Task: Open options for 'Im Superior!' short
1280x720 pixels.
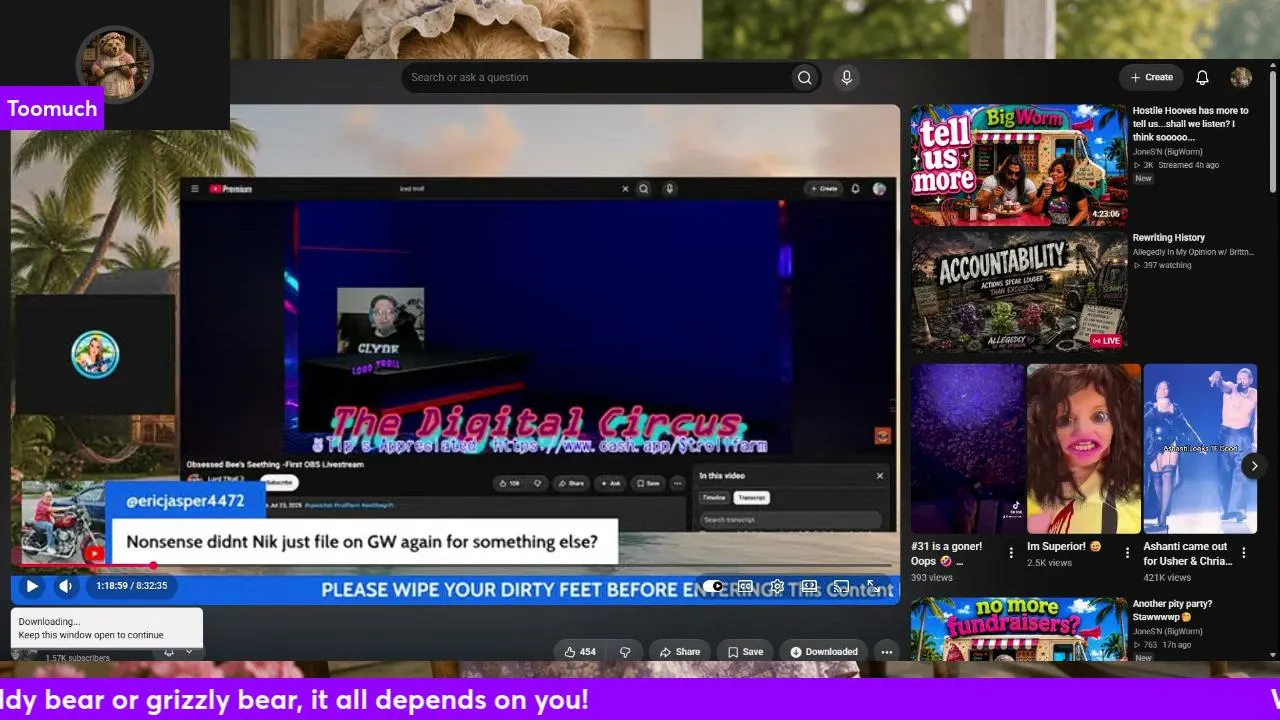Action: [1127, 552]
